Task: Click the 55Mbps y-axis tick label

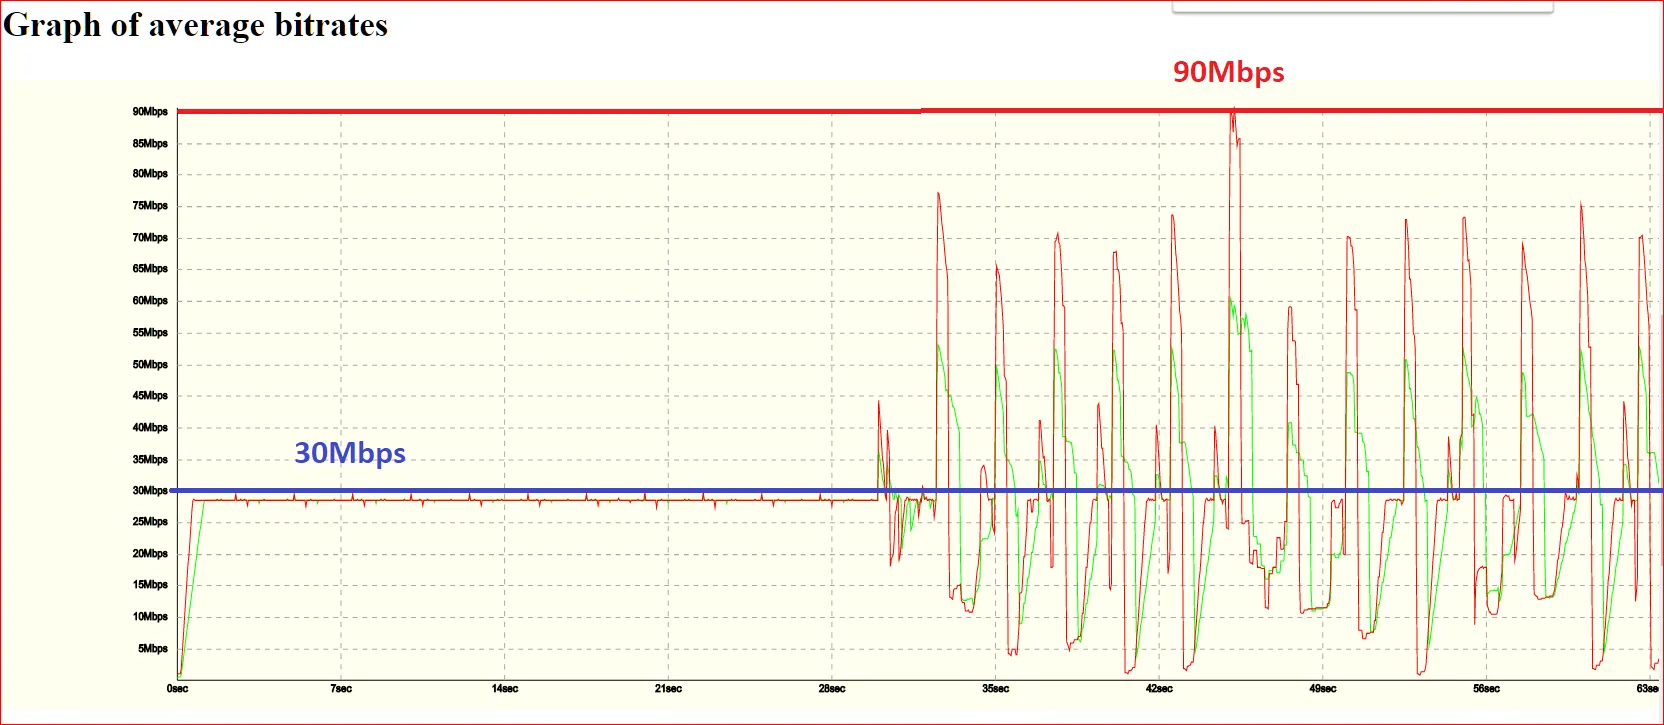Action: click(150, 333)
